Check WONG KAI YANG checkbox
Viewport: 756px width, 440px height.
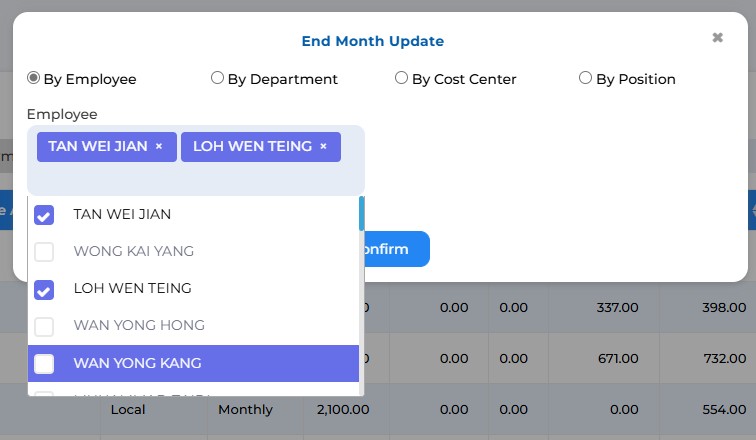[44, 252]
